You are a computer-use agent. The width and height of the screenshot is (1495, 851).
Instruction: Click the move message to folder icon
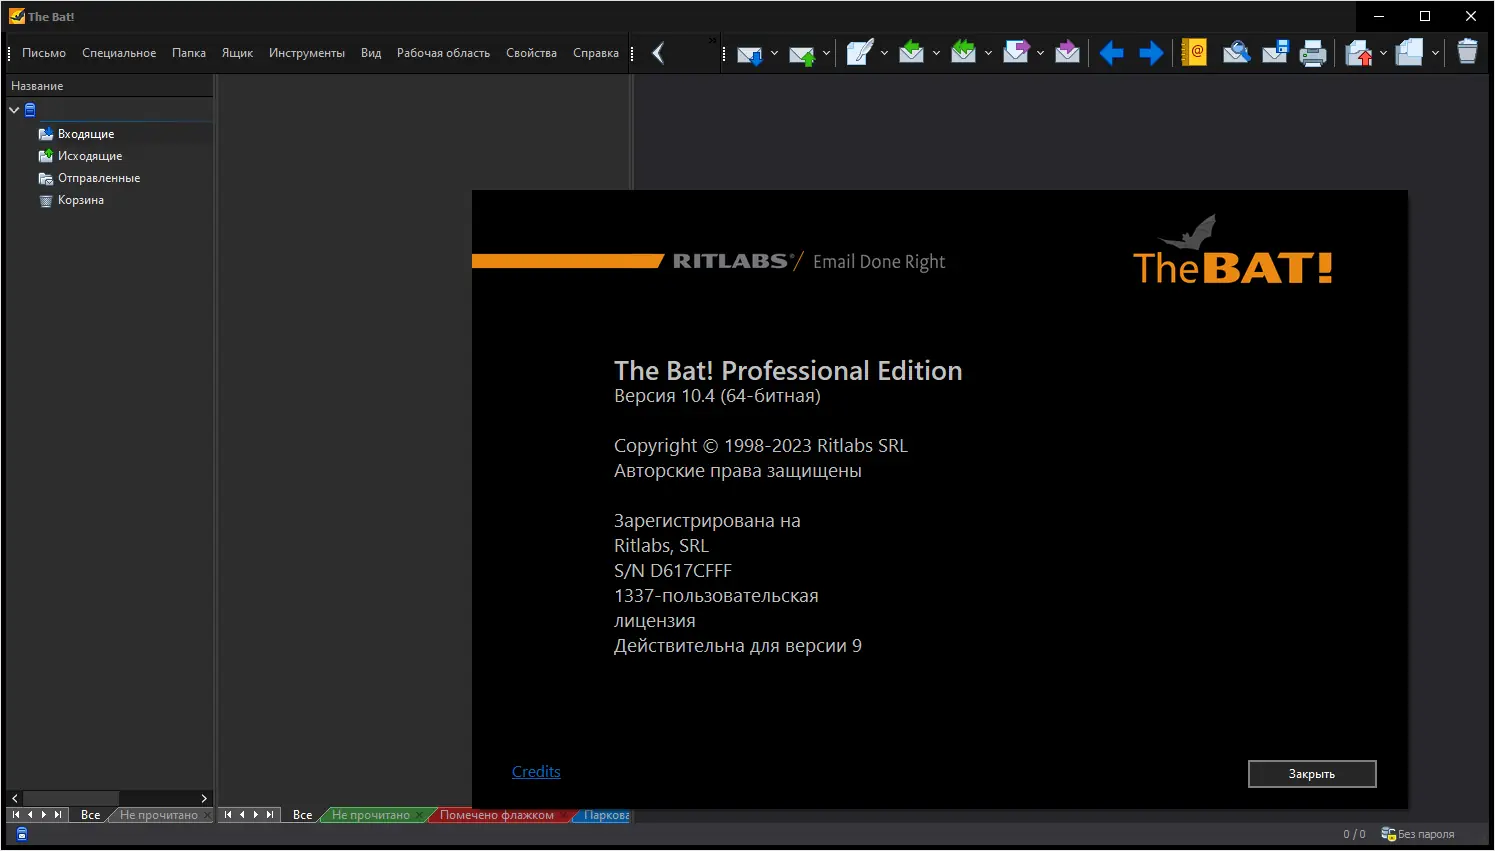point(1358,53)
